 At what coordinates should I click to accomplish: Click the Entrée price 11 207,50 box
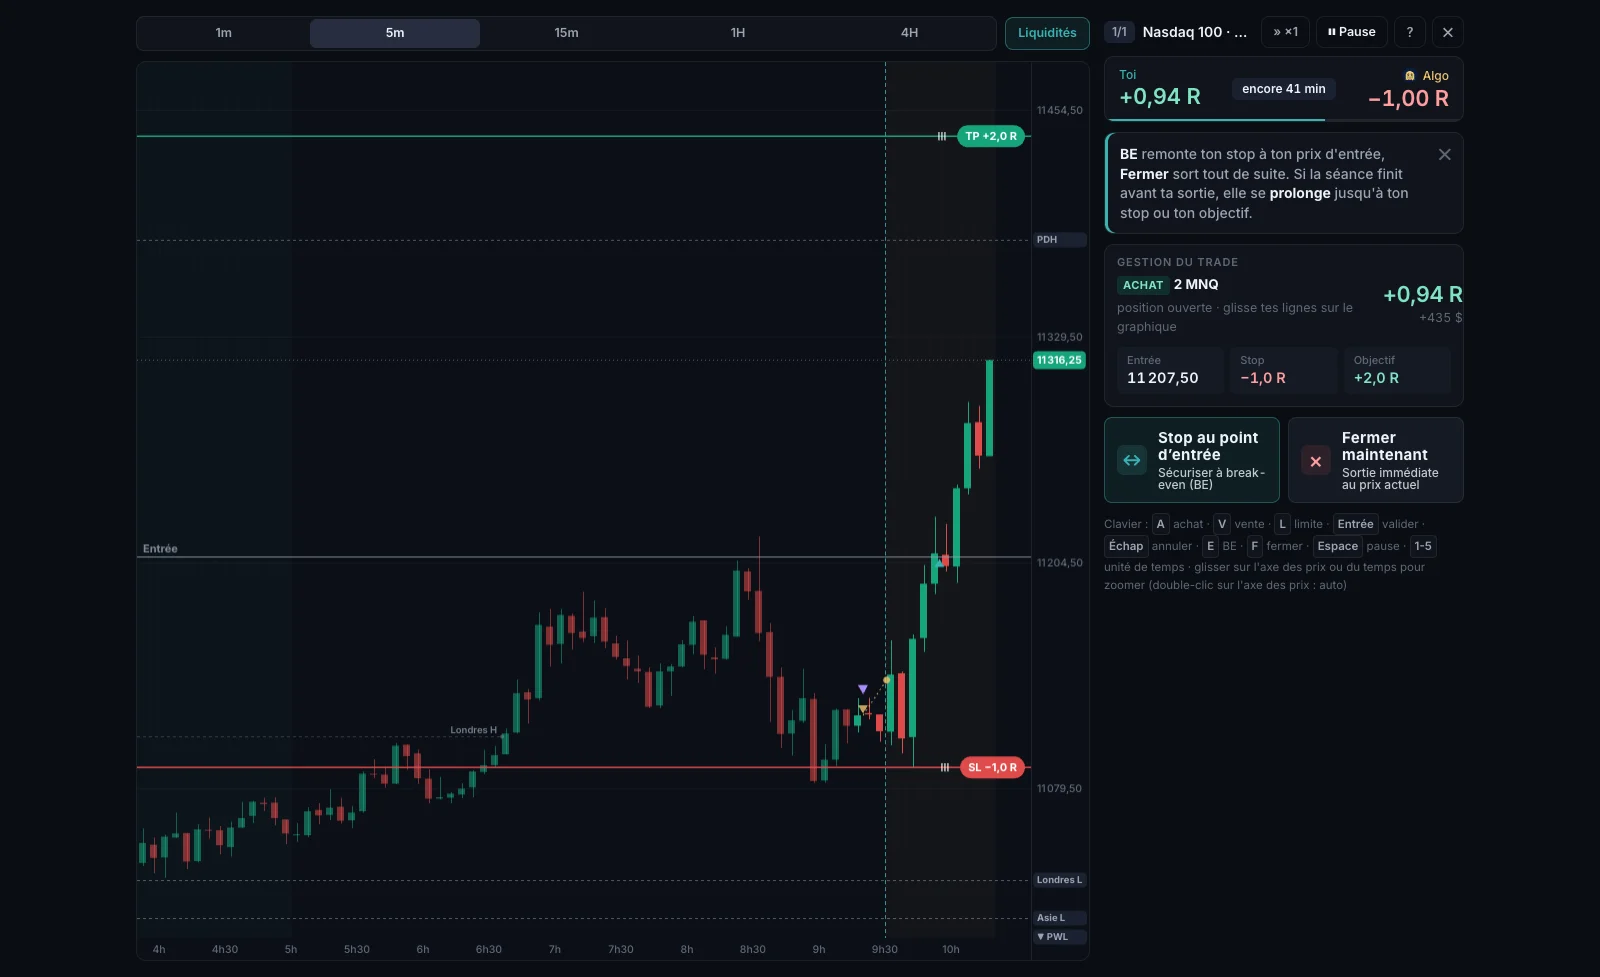[1170, 370]
